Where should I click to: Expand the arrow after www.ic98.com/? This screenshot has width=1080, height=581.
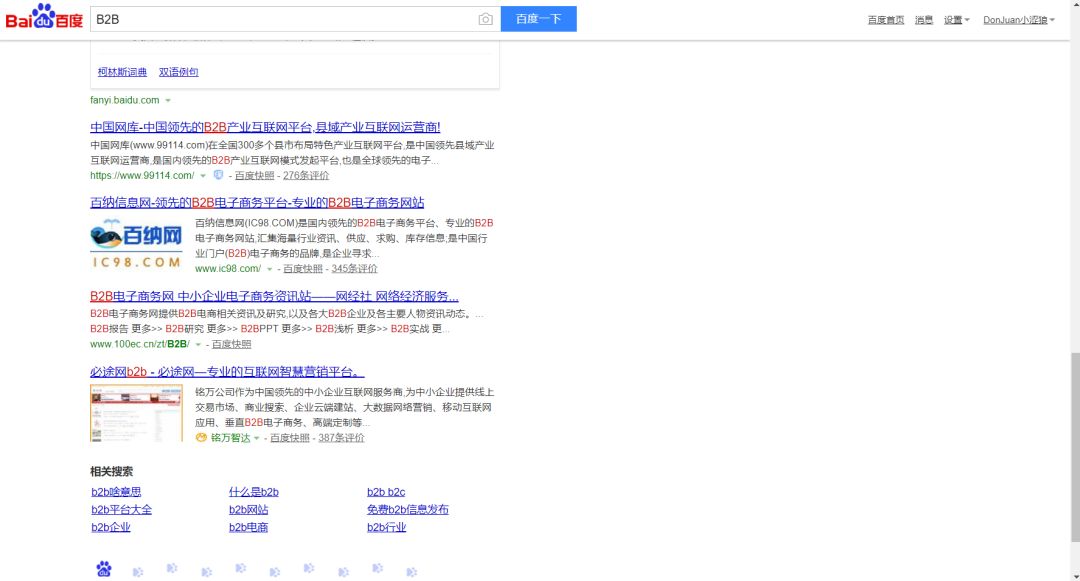tap(269, 269)
